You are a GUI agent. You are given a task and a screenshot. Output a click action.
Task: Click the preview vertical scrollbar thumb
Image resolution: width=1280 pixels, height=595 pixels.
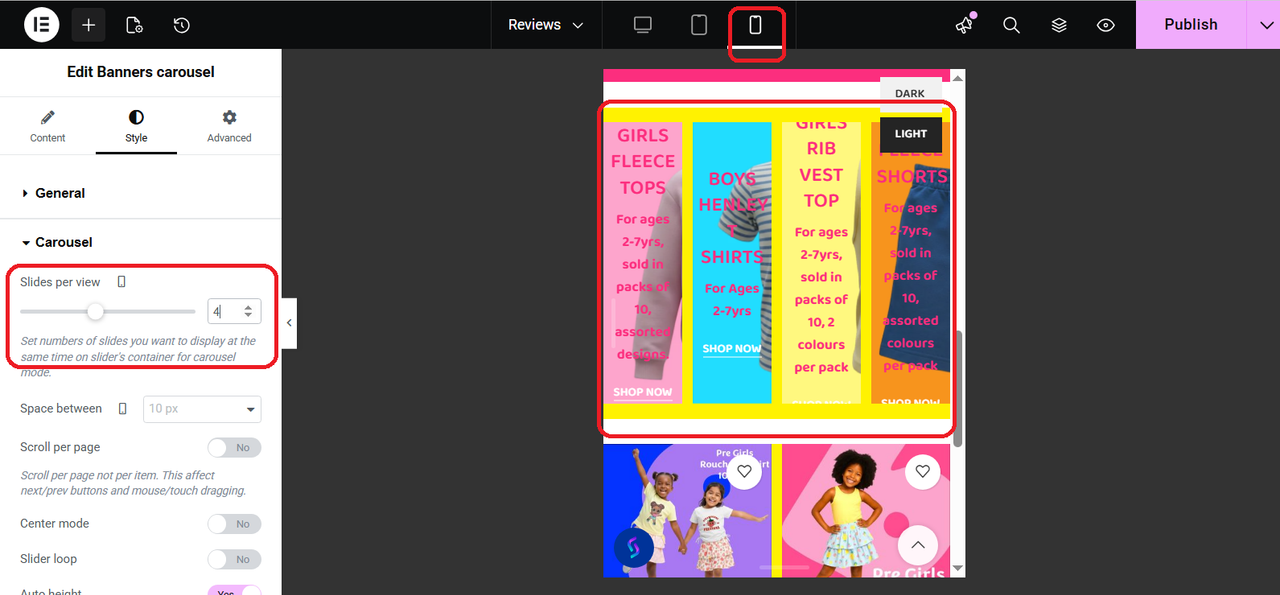point(958,389)
